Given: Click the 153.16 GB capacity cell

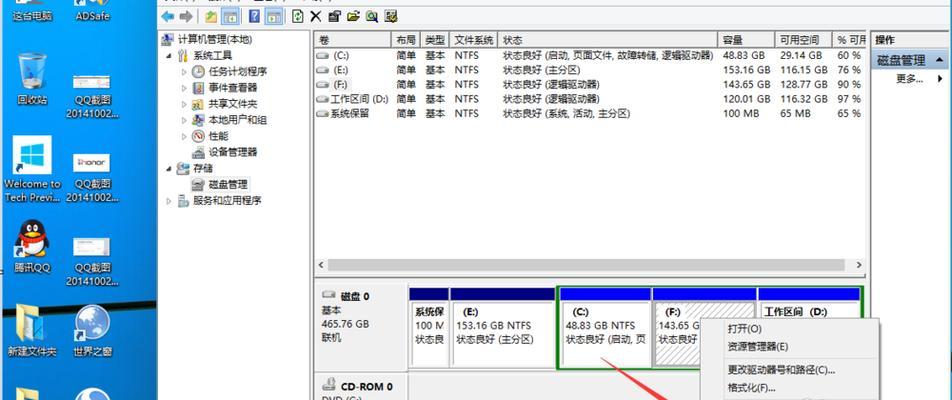Looking at the screenshot, I should click(x=747, y=70).
